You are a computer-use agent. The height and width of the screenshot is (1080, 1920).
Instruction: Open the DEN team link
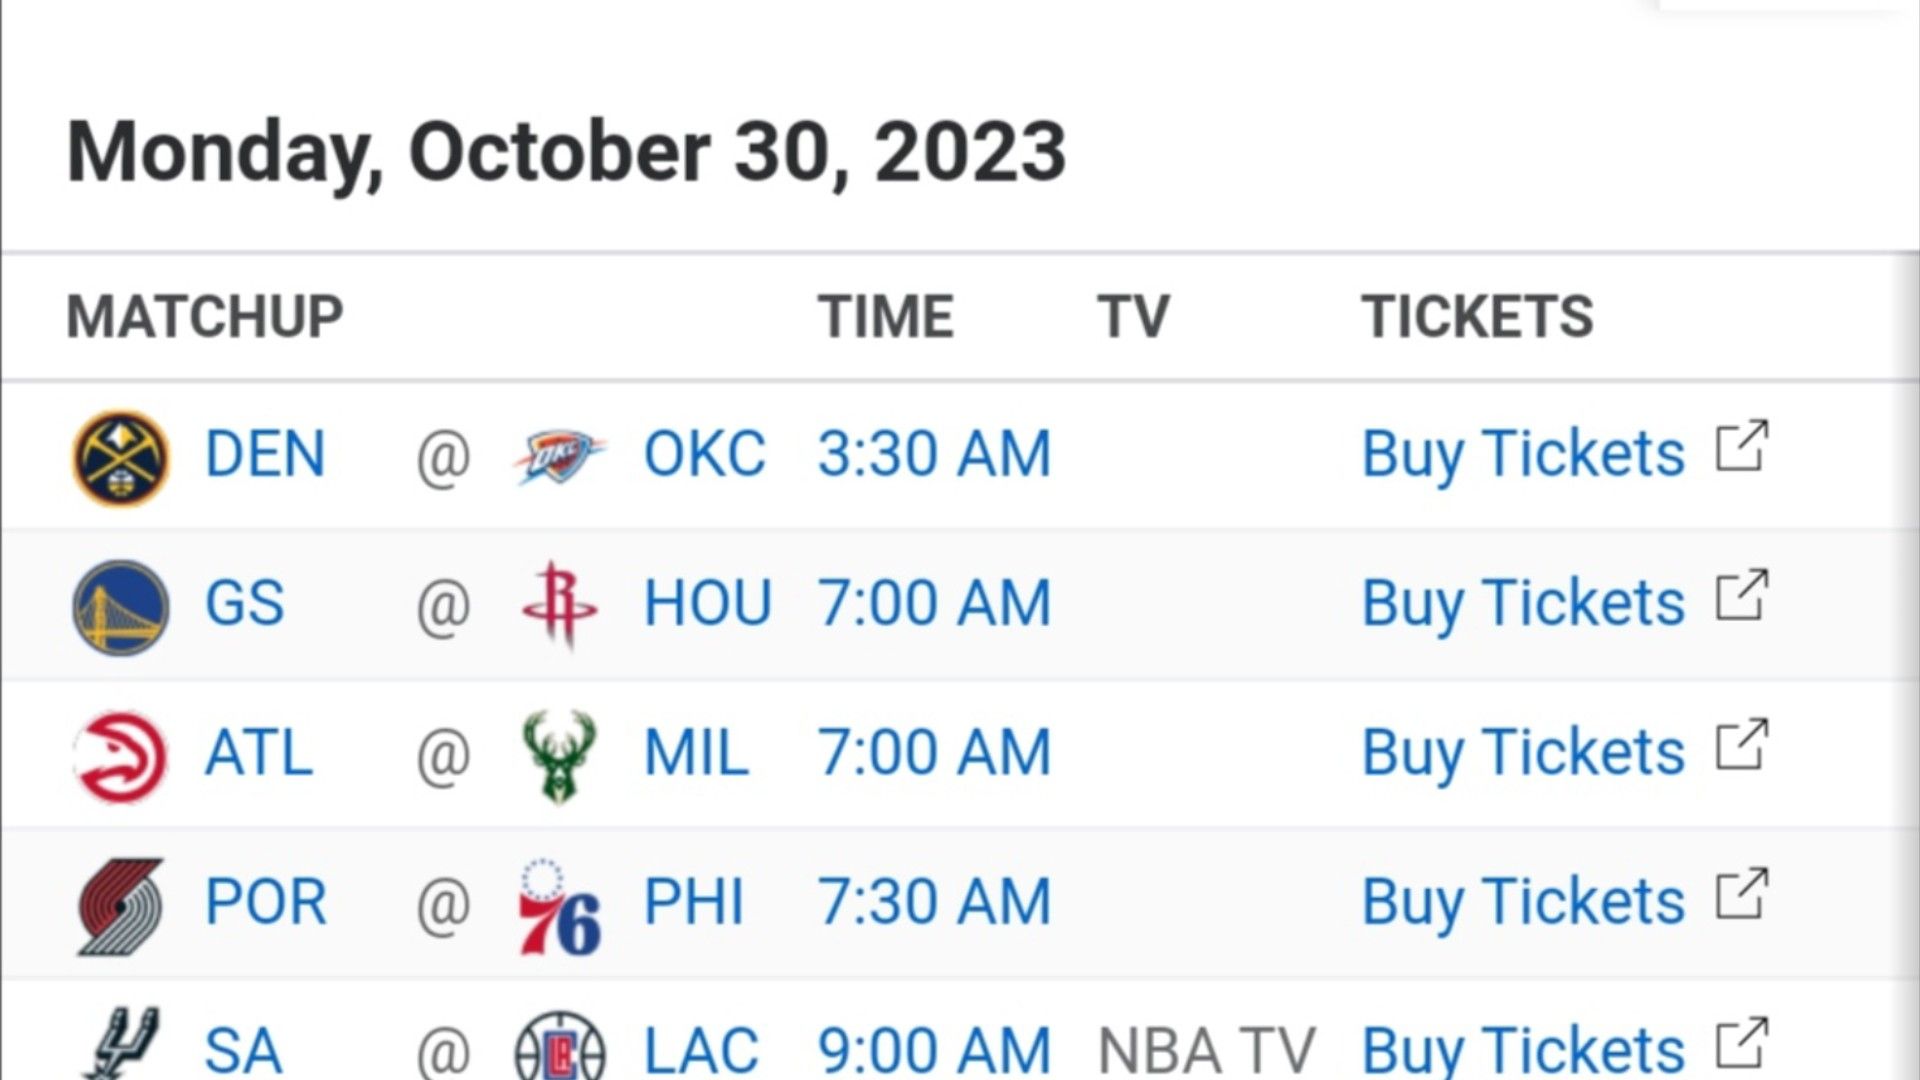tap(265, 454)
